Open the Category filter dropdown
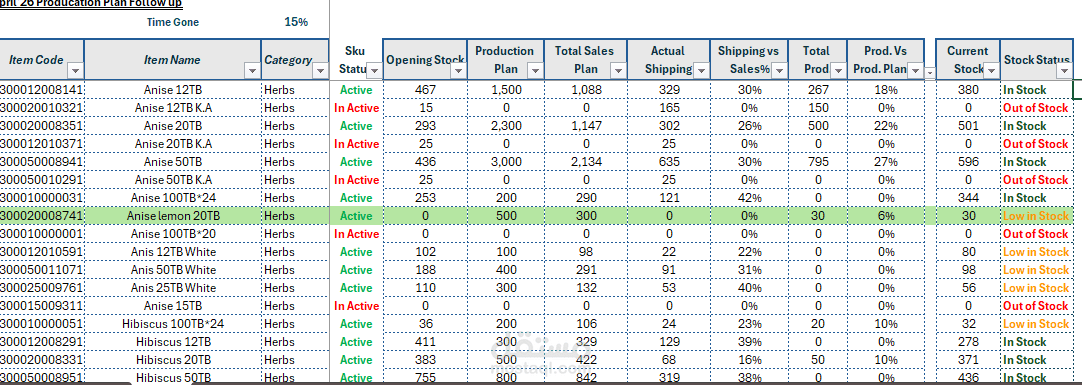Screen dimensions: 1082x385 pyautogui.click(x=320, y=70)
